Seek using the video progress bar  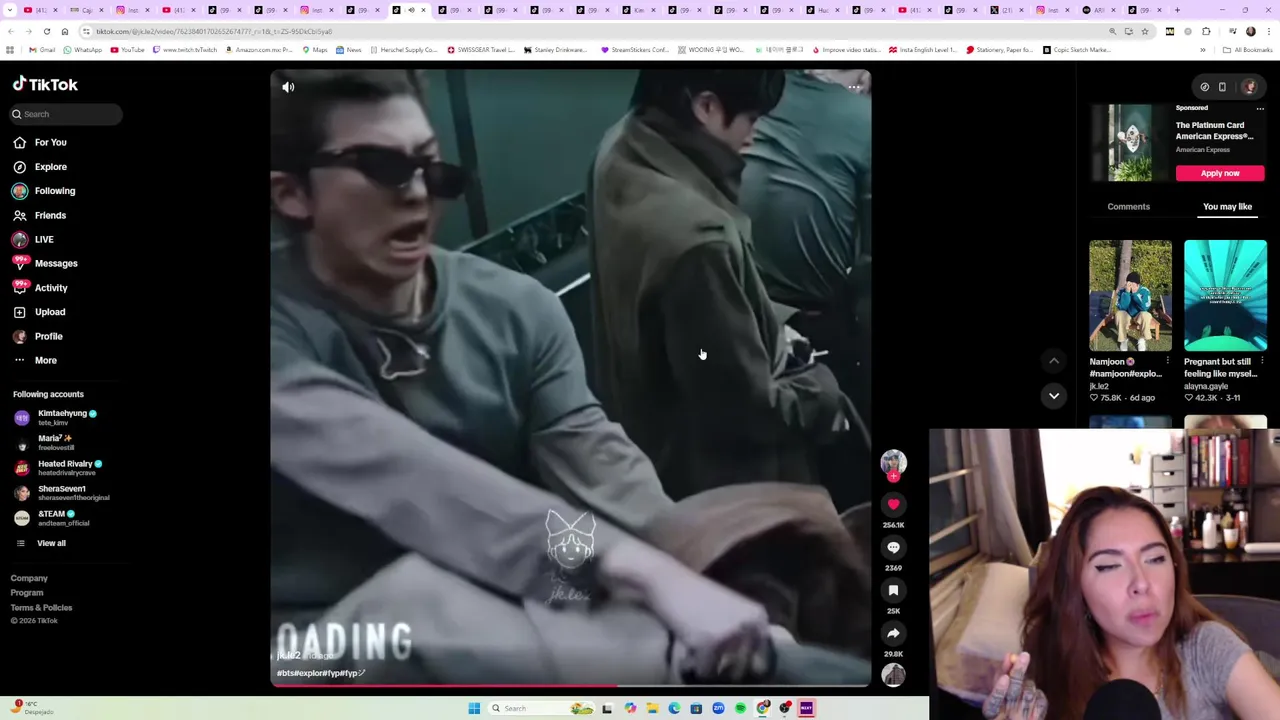pyautogui.click(x=570, y=686)
